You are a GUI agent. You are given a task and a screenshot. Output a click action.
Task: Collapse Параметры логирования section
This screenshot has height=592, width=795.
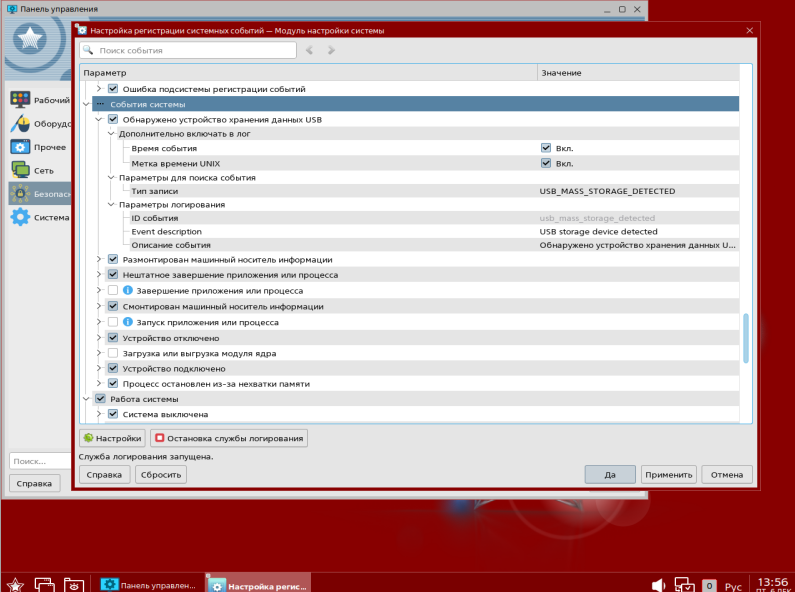click(112, 205)
